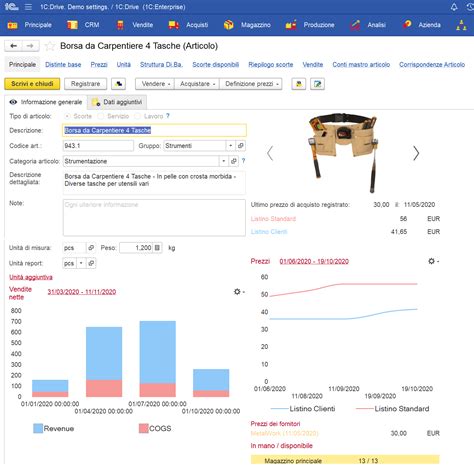The width and height of the screenshot is (474, 467).
Task: Click the 1C logo icon
Action: point(12,7)
